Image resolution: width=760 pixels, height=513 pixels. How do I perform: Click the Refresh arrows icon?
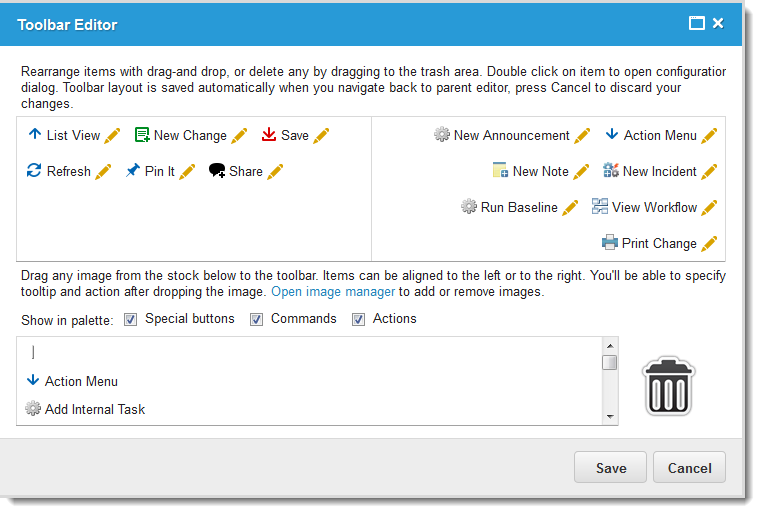(x=34, y=171)
